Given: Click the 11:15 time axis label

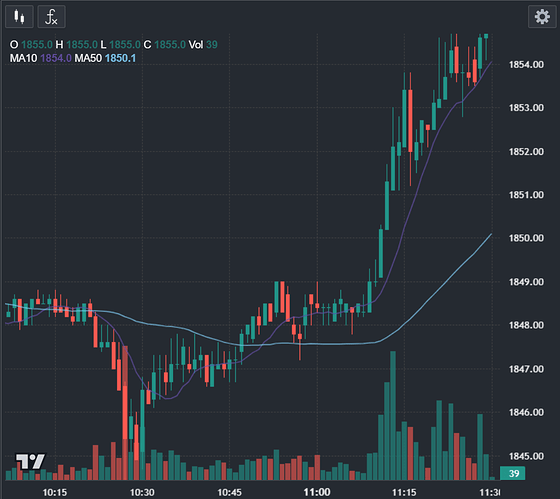Looking at the screenshot, I should pos(404,492).
